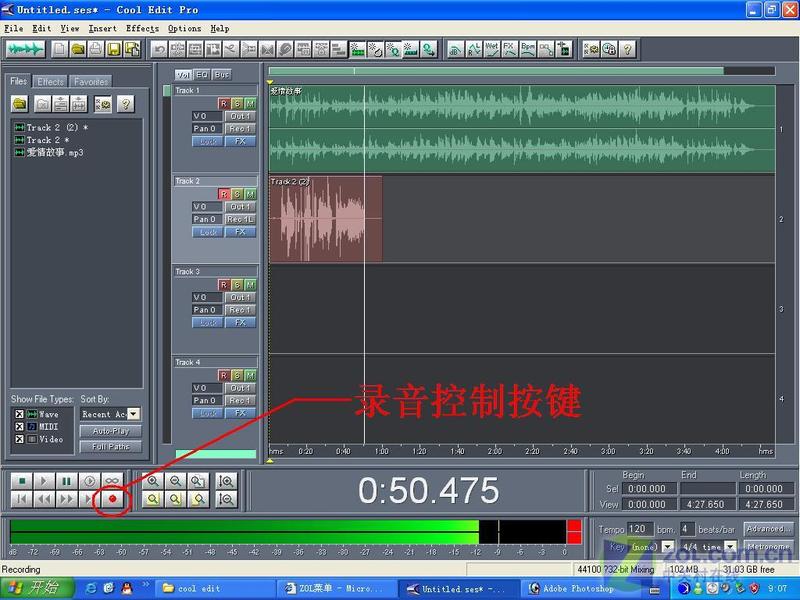800x600 pixels.
Task: Disarm the R record button on Track 2
Action: click(223, 194)
